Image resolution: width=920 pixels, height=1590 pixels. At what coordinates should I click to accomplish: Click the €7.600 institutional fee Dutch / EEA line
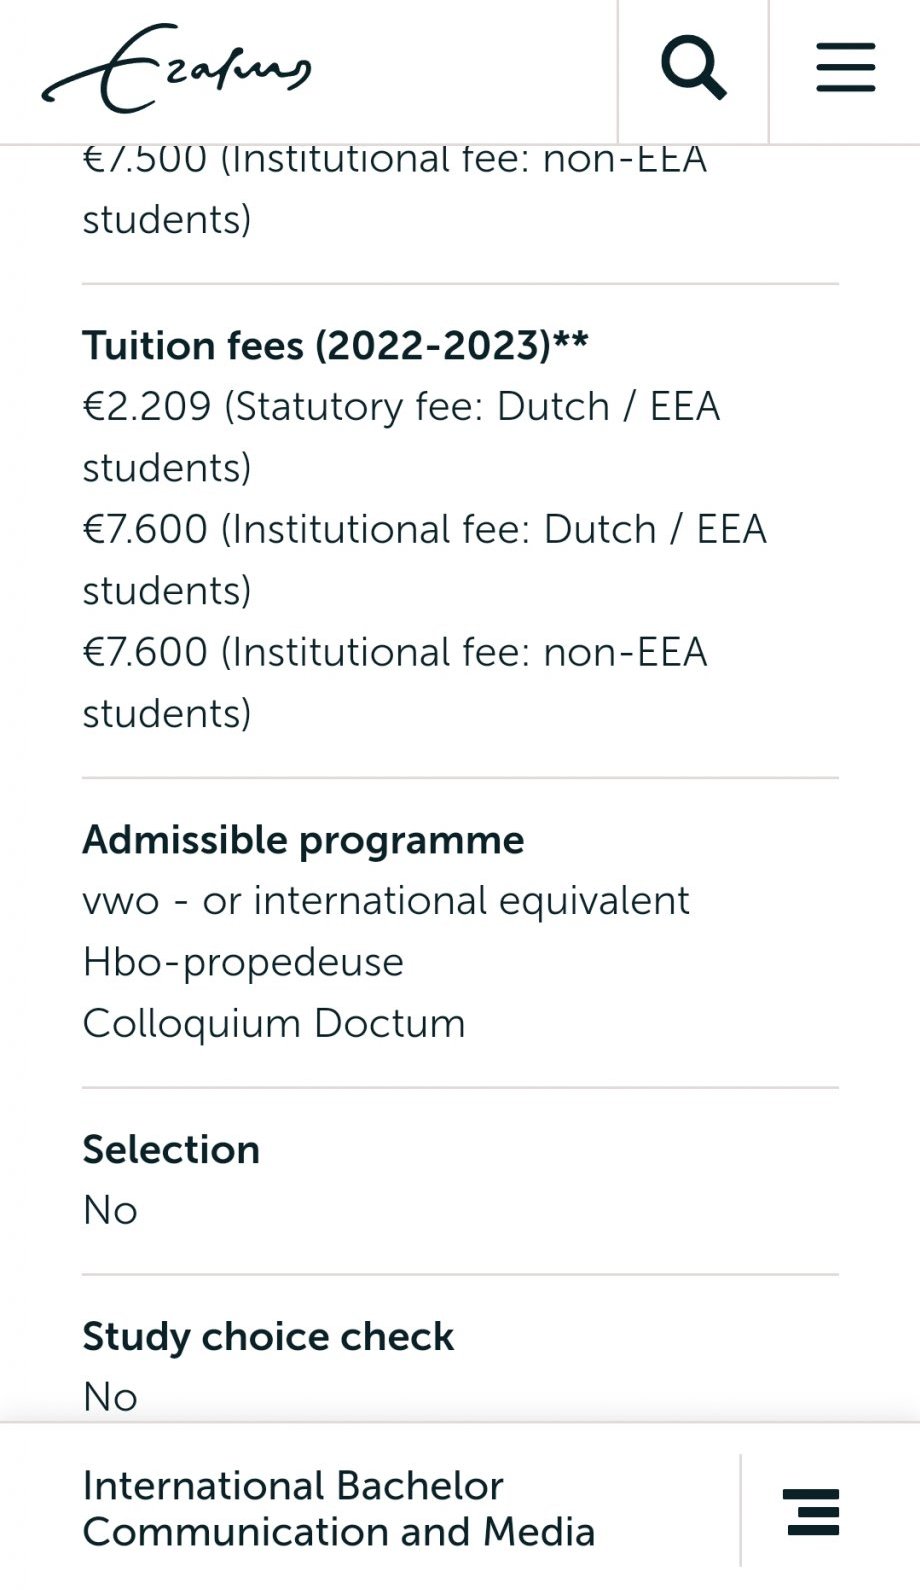[424, 529]
